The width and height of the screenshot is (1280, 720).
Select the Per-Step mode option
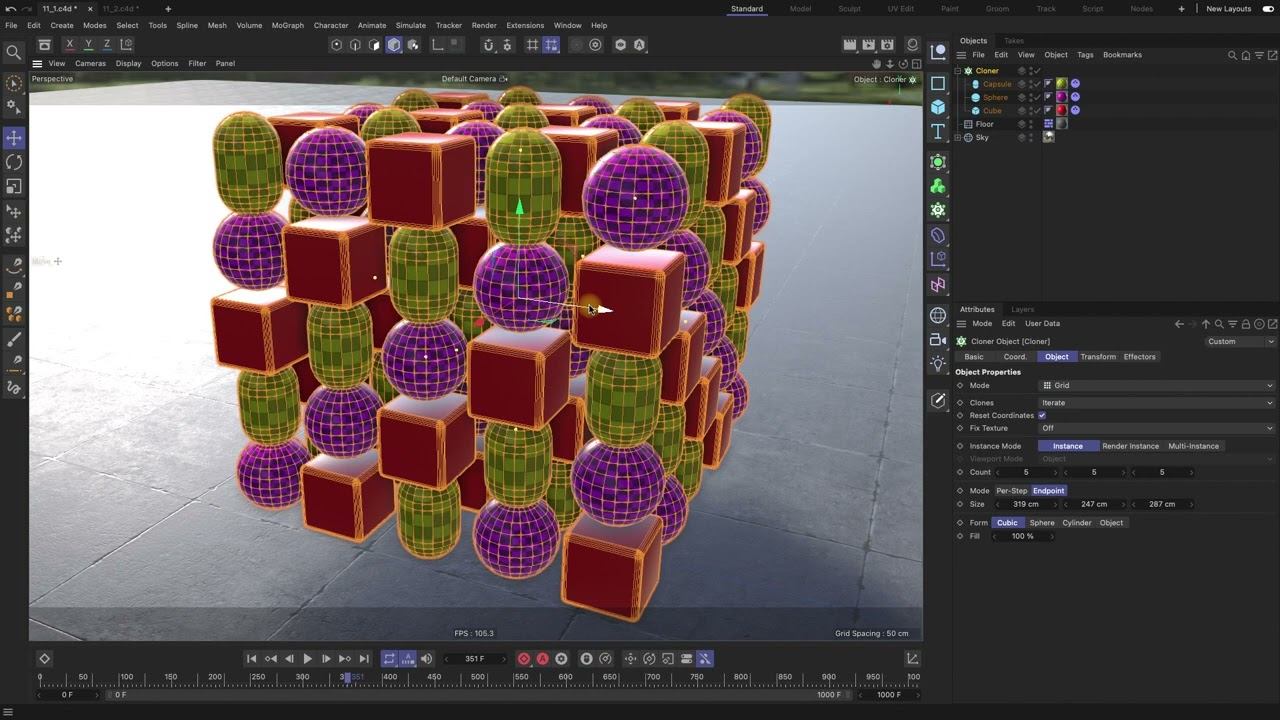click(x=1011, y=491)
